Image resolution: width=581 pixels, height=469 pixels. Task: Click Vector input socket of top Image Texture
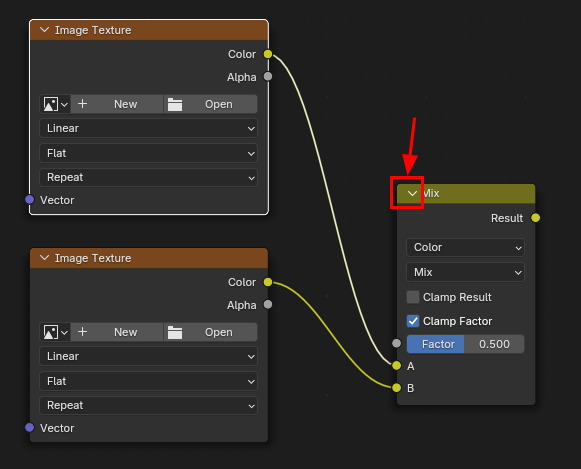(30, 200)
